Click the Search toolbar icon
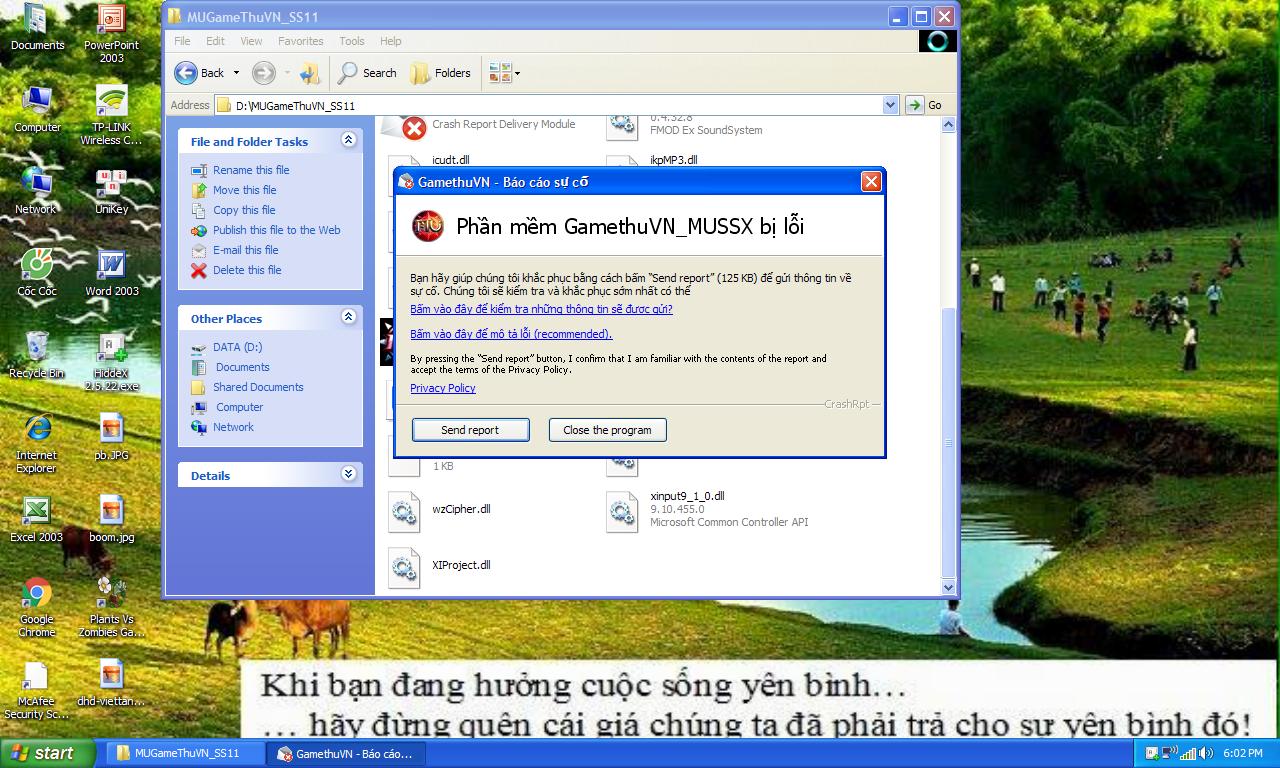Viewport: 1280px width, 768px height. [x=367, y=73]
